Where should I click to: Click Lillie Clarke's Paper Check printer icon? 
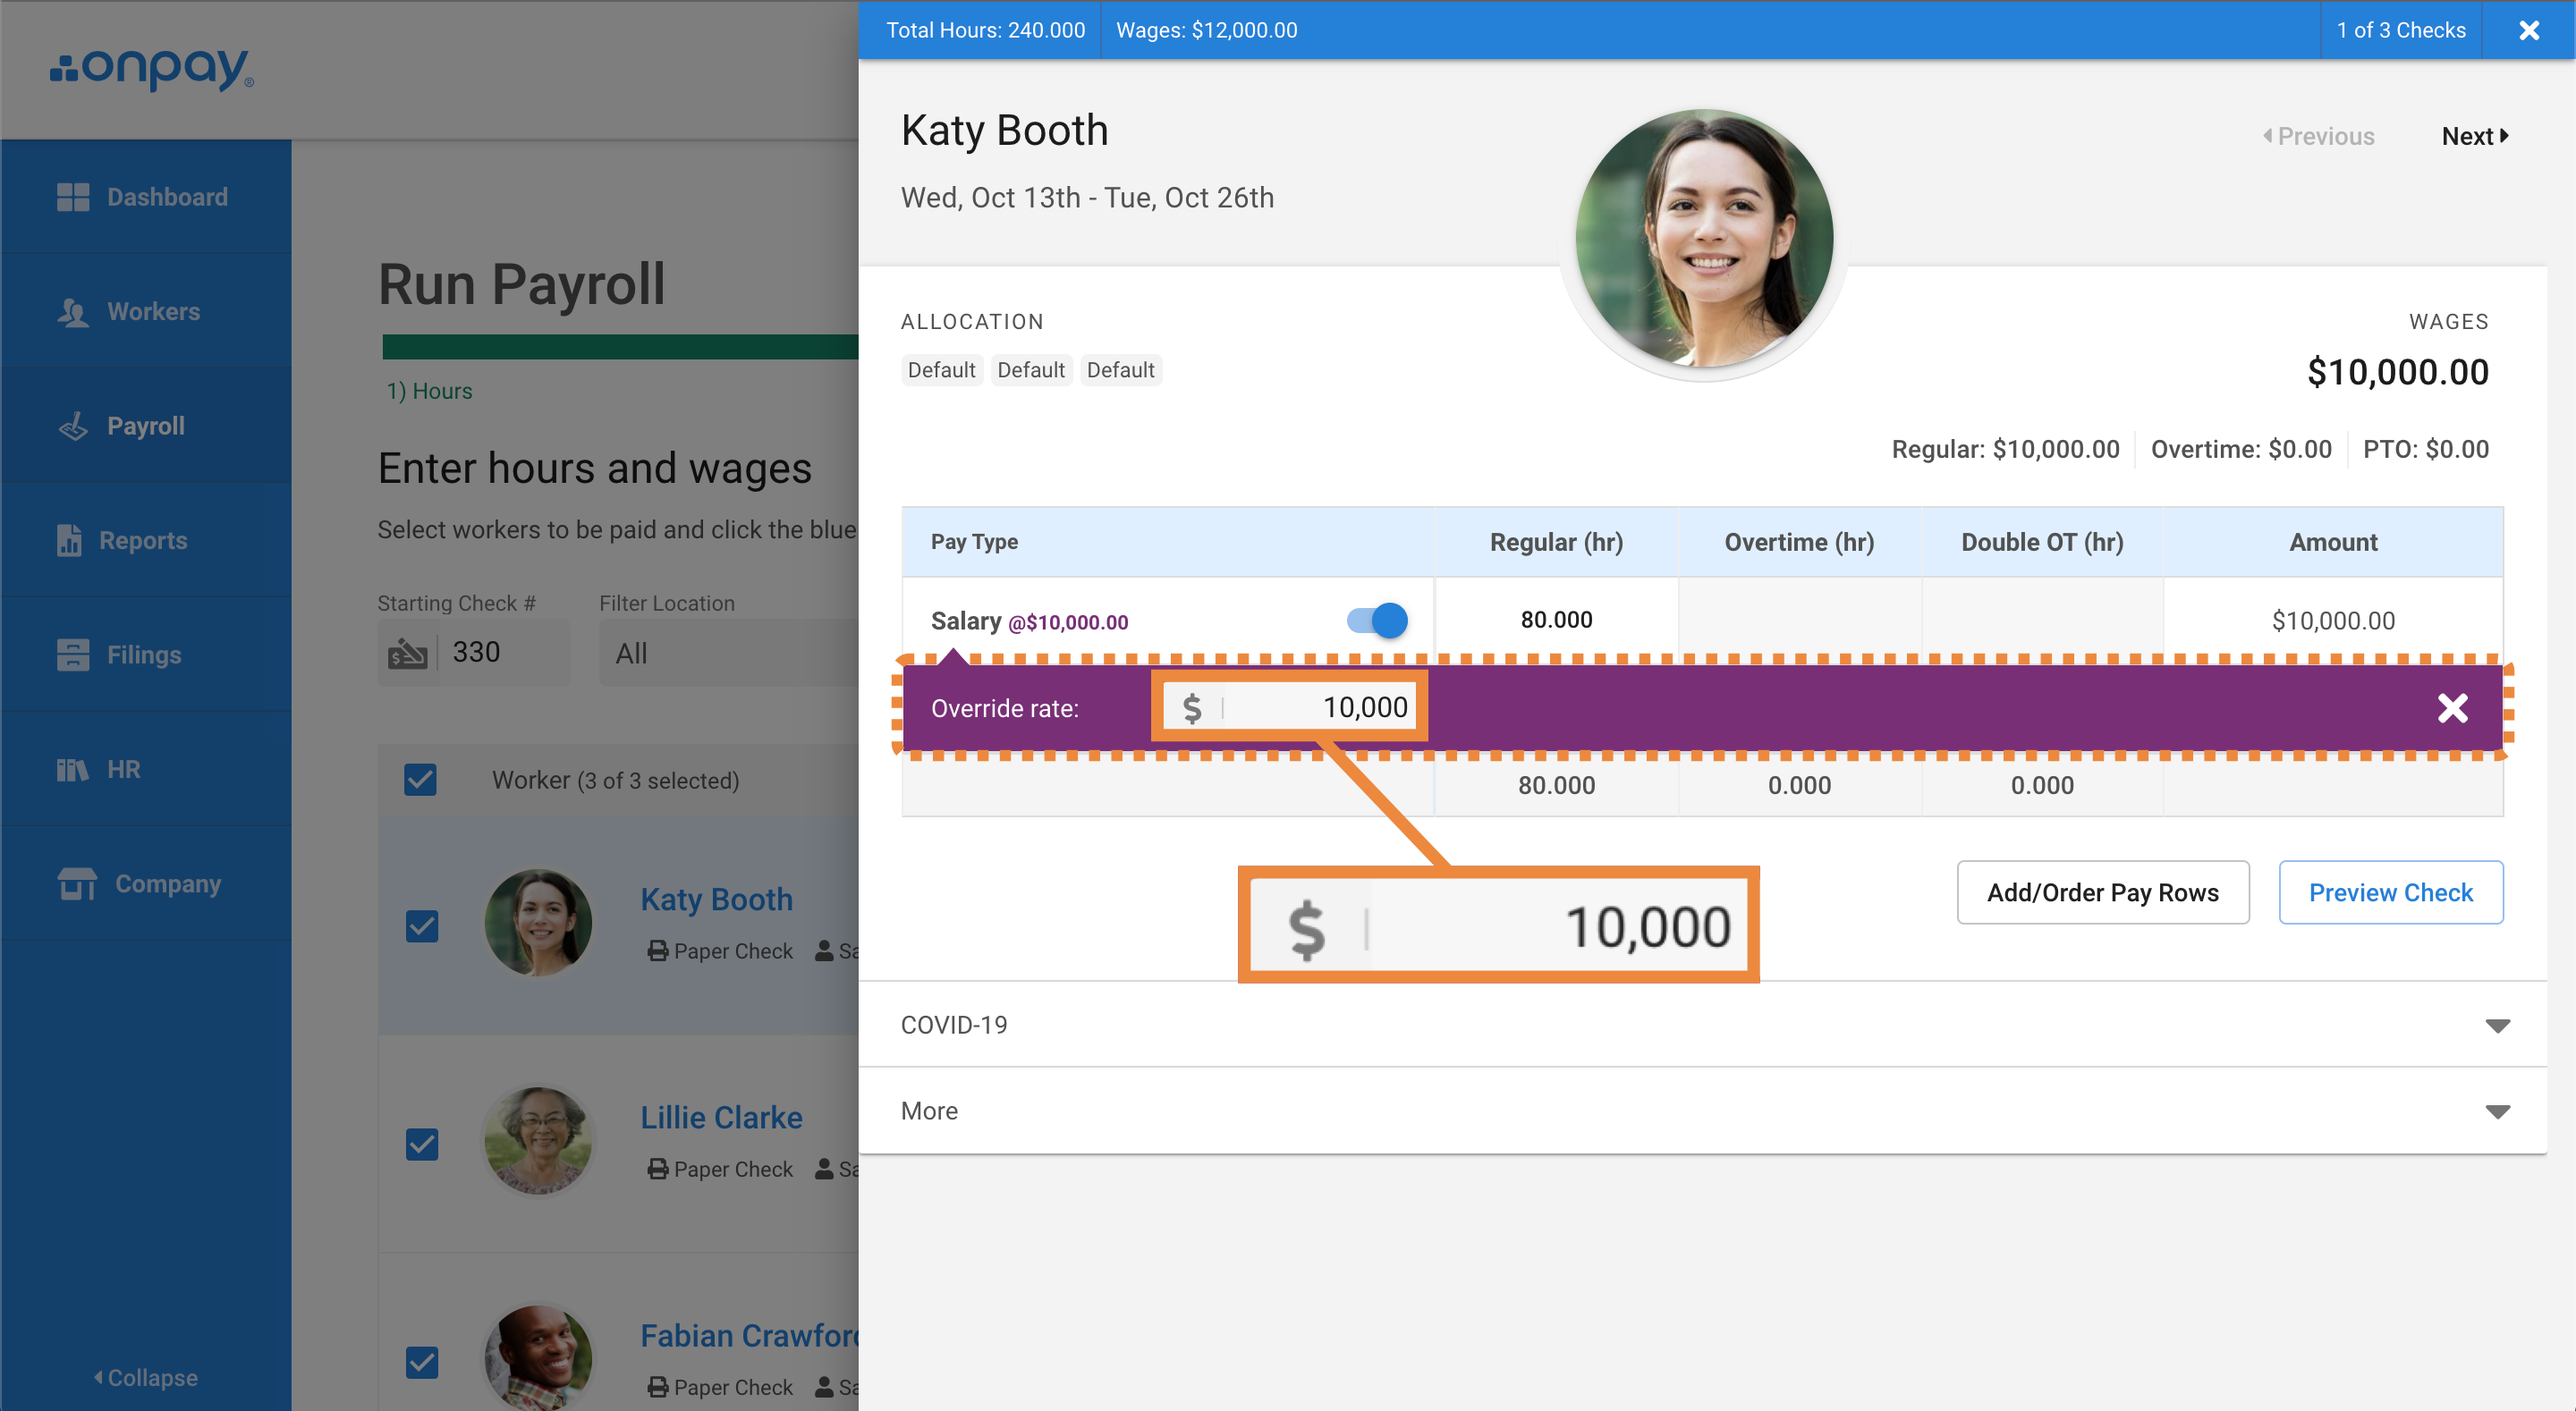pos(657,1169)
